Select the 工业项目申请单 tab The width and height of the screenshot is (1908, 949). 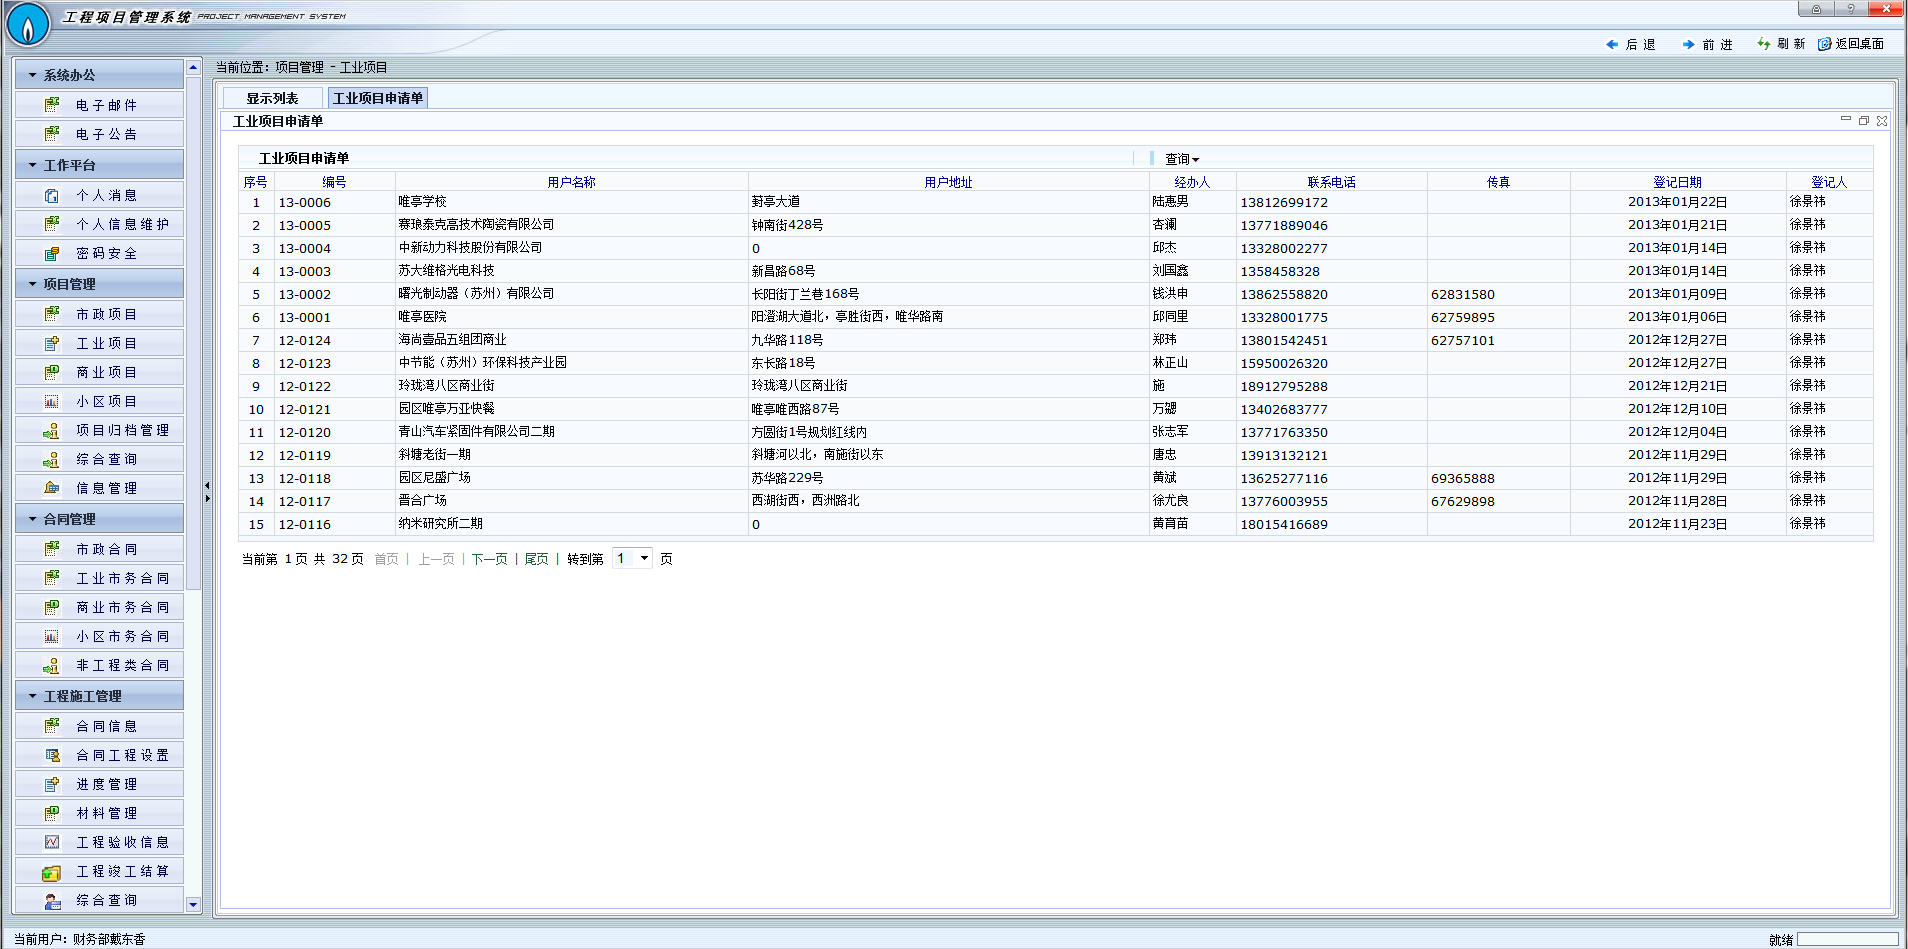pyautogui.click(x=378, y=98)
